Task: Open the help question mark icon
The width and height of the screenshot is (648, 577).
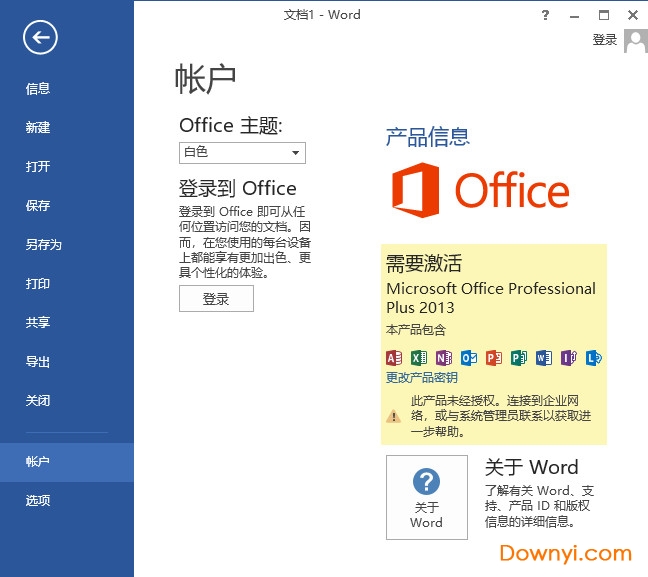Action: pos(545,15)
